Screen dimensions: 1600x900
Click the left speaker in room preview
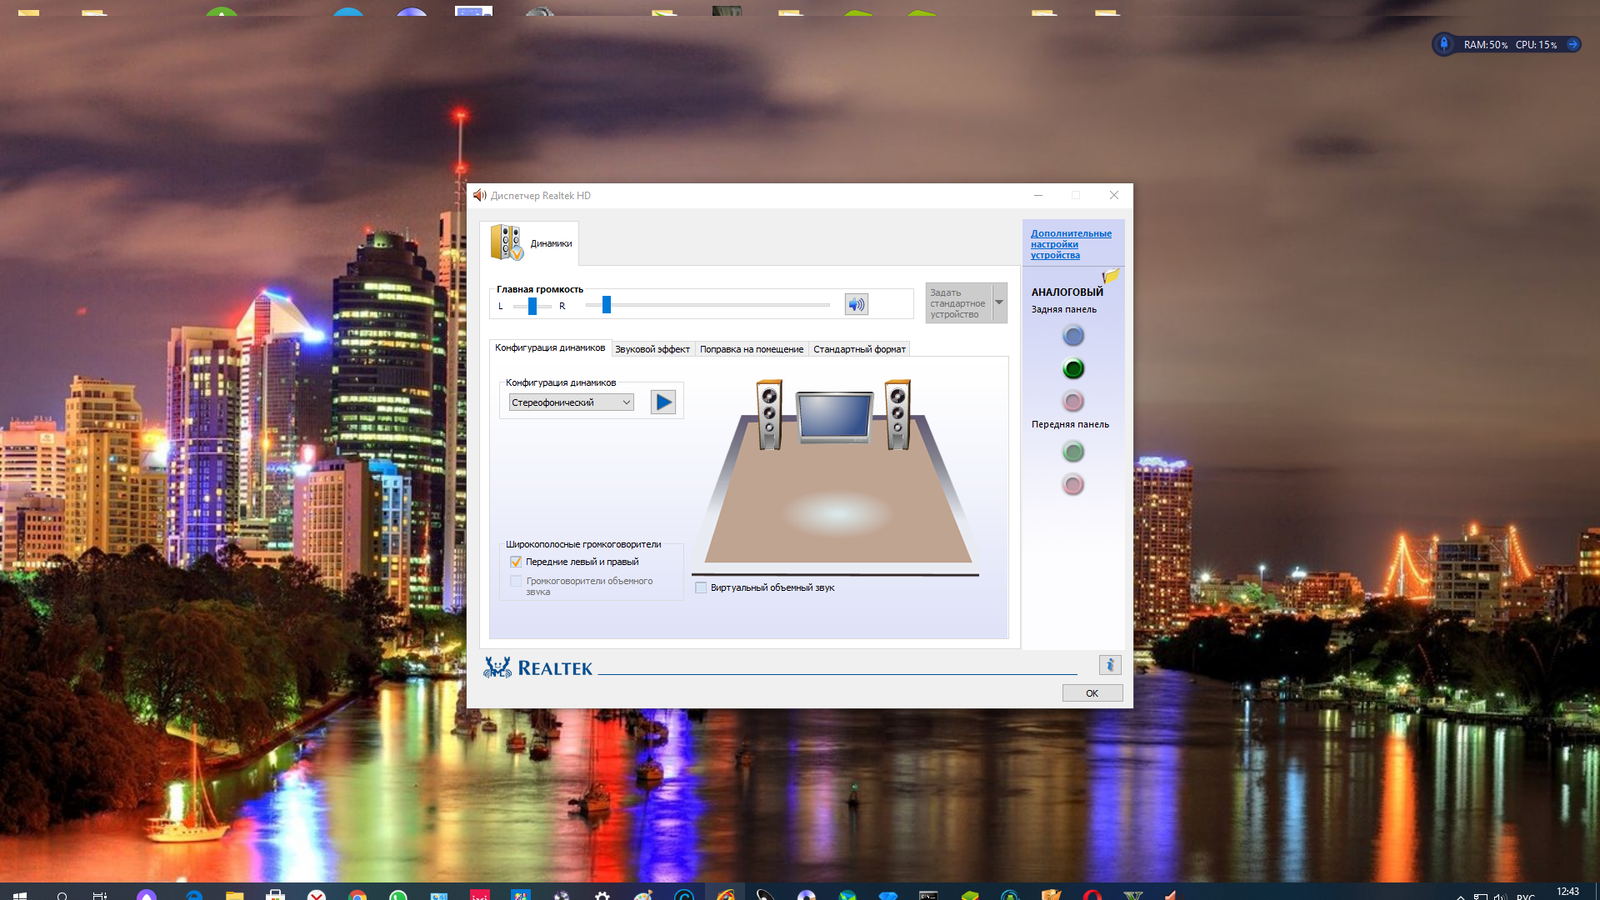point(769,414)
